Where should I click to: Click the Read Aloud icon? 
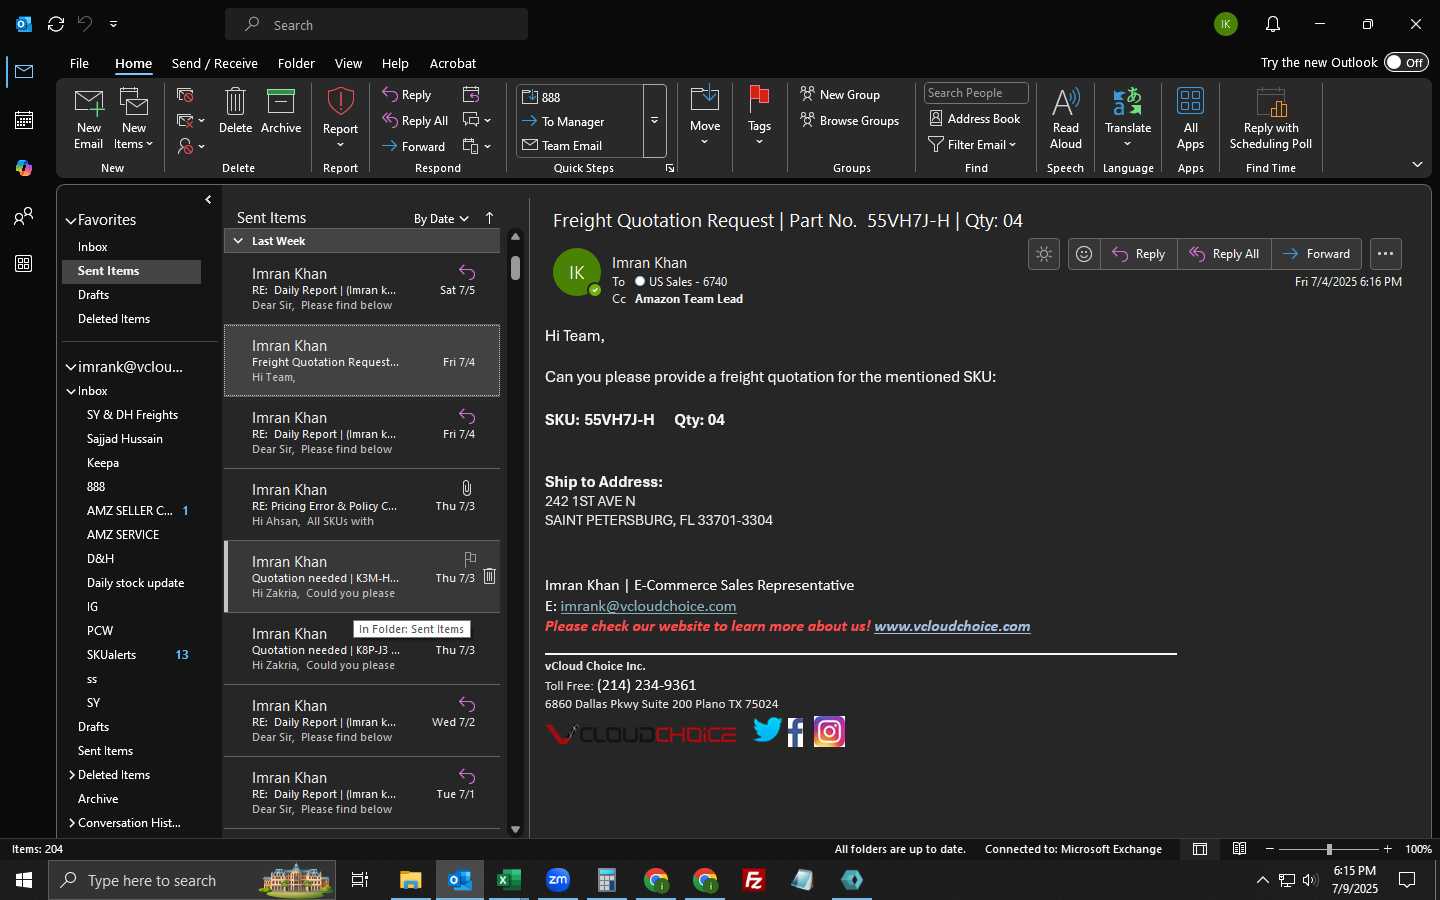pos(1066,102)
